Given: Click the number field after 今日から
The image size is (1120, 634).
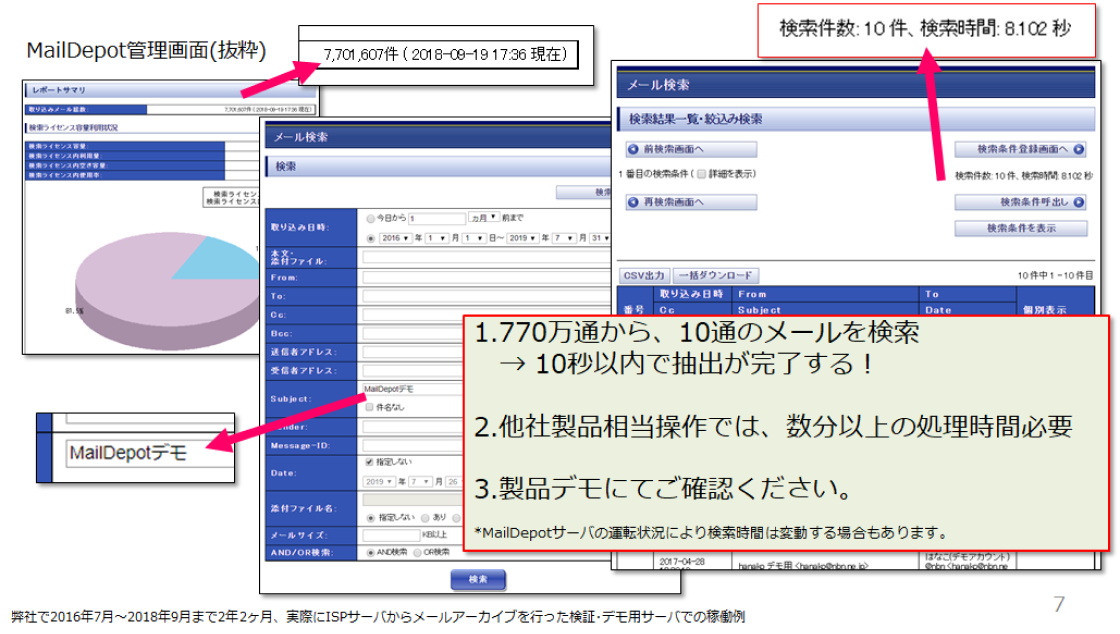Looking at the screenshot, I should 436,218.
